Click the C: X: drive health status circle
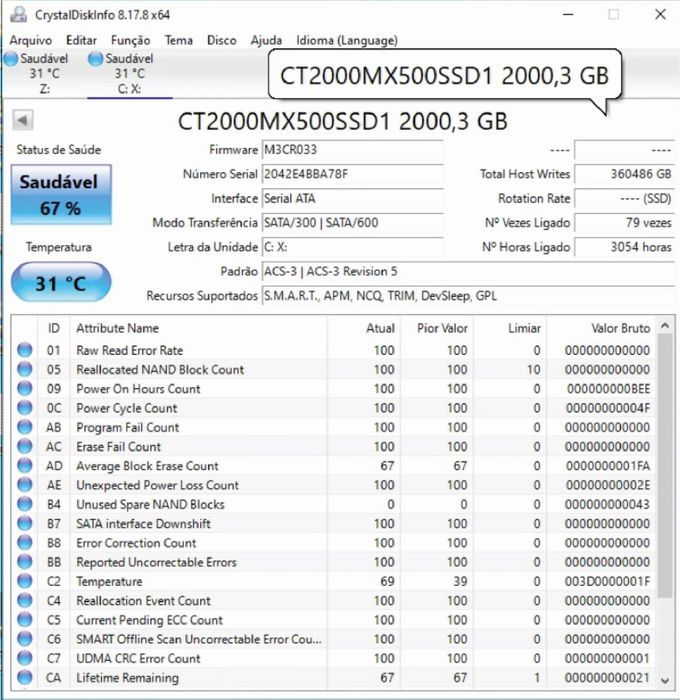Screen dimensions: 680x700 point(95,58)
